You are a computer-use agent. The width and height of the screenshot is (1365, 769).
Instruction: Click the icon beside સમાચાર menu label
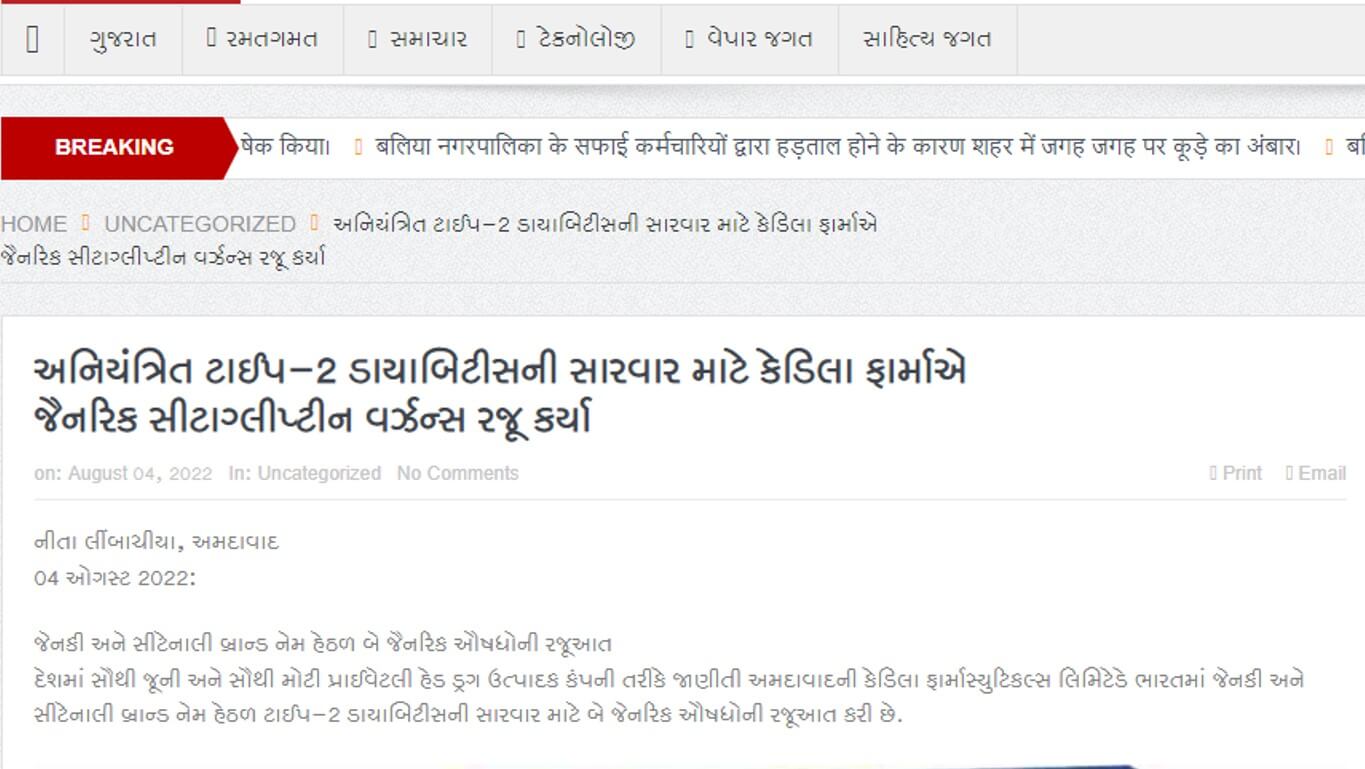tap(372, 39)
